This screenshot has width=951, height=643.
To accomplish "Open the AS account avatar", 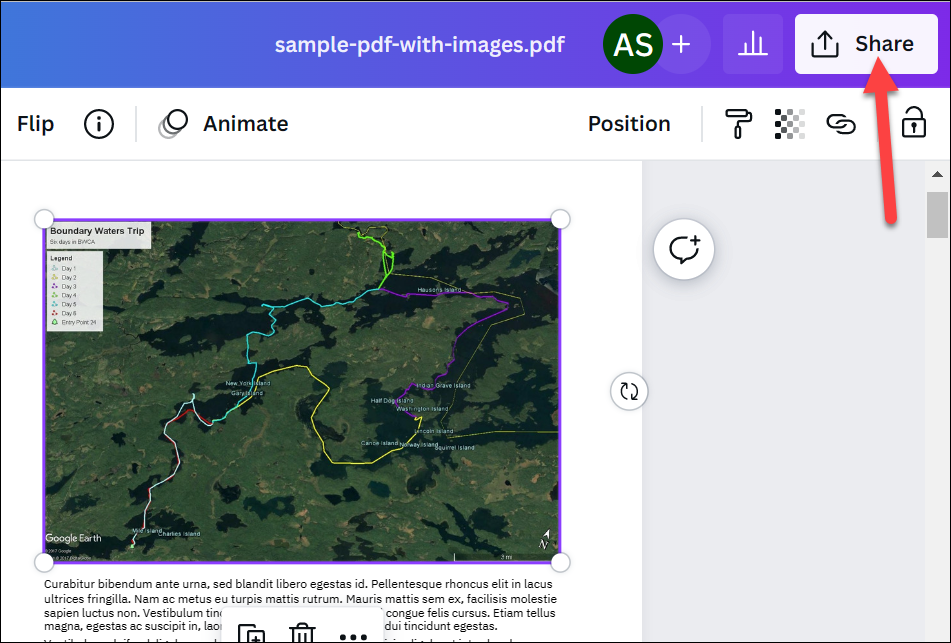I will coord(632,44).
